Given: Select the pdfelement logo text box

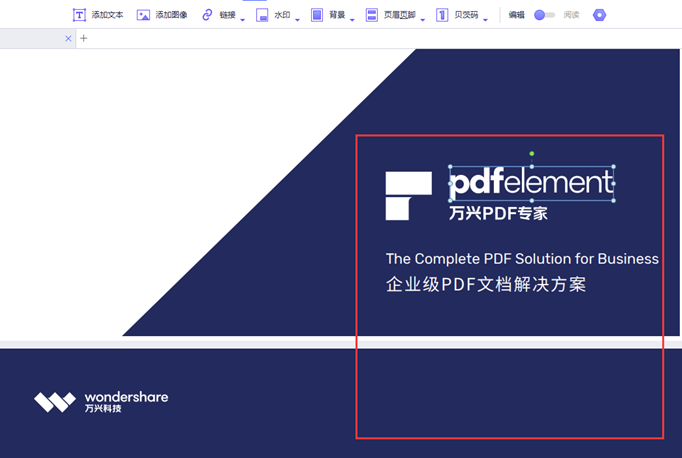Looking at the screenshot, I should point(532,183).
